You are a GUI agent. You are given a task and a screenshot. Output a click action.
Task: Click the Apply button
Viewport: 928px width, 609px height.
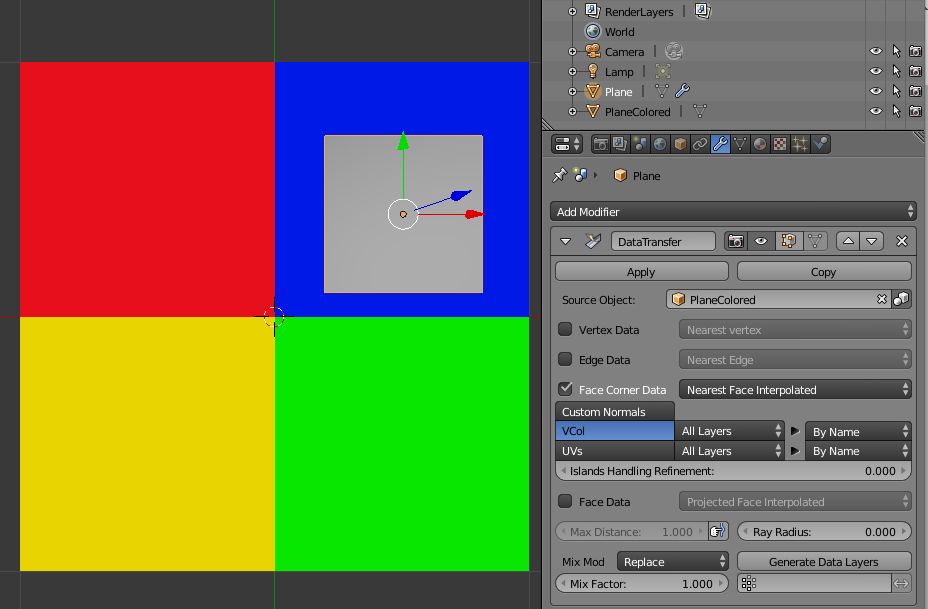[642, 272]
